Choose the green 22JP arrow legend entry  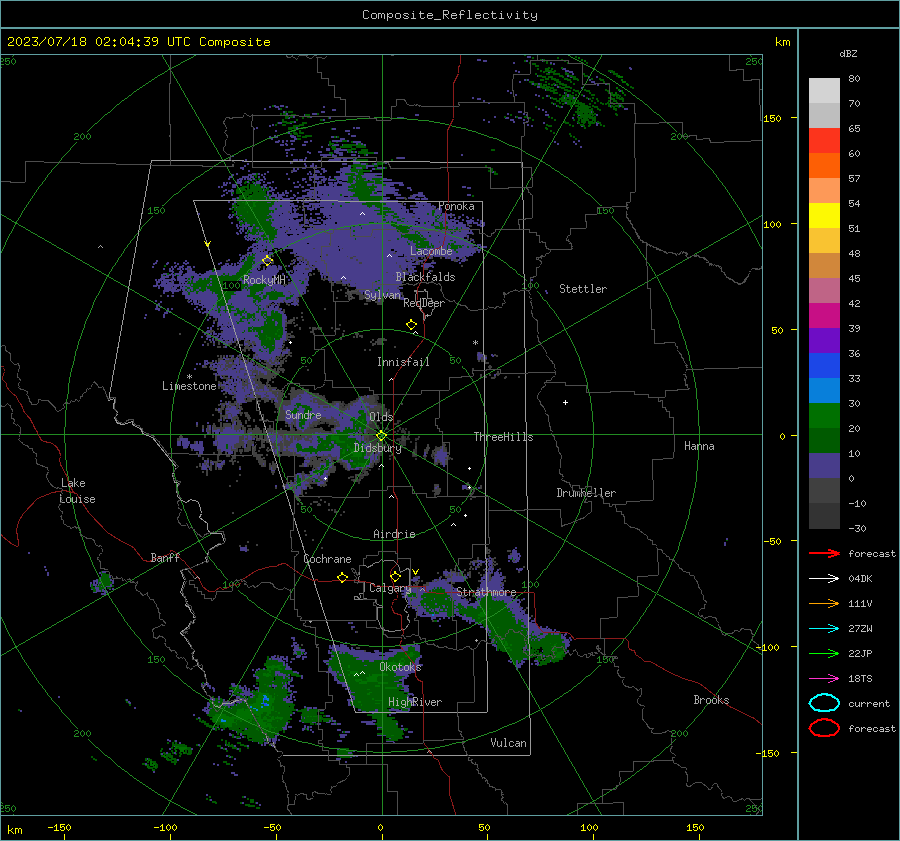824,653
